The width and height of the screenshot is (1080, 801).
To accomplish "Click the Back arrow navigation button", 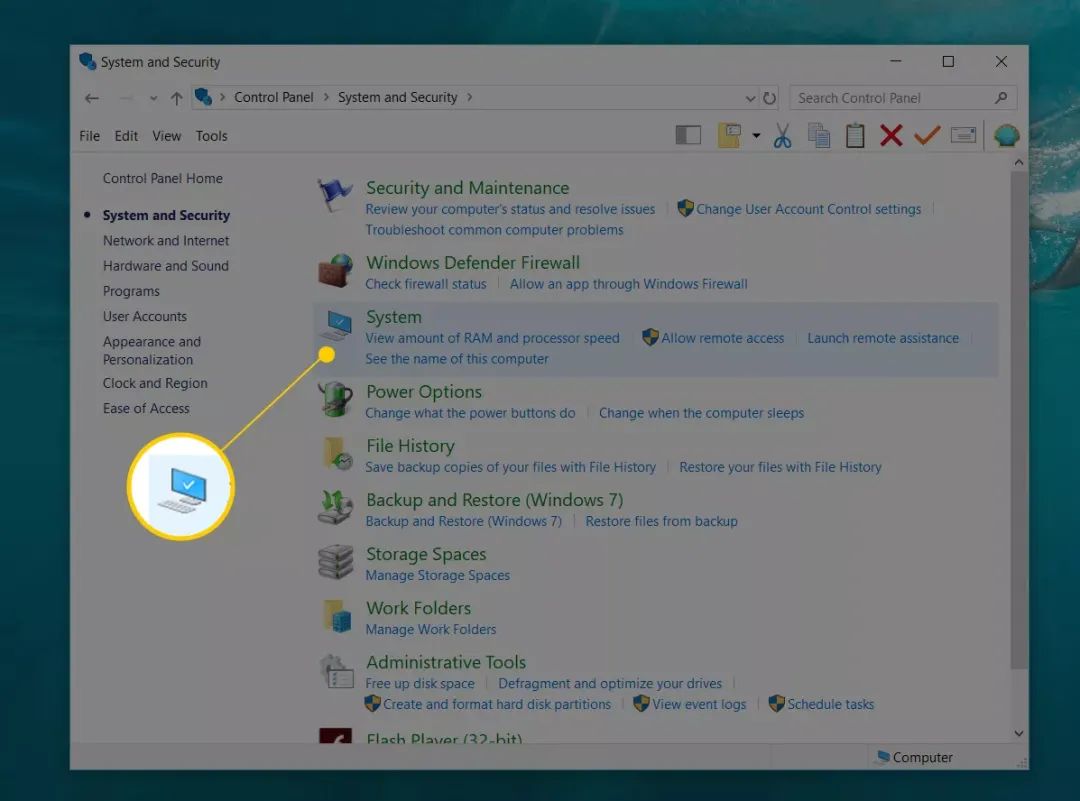I will [x=92, y=98].
